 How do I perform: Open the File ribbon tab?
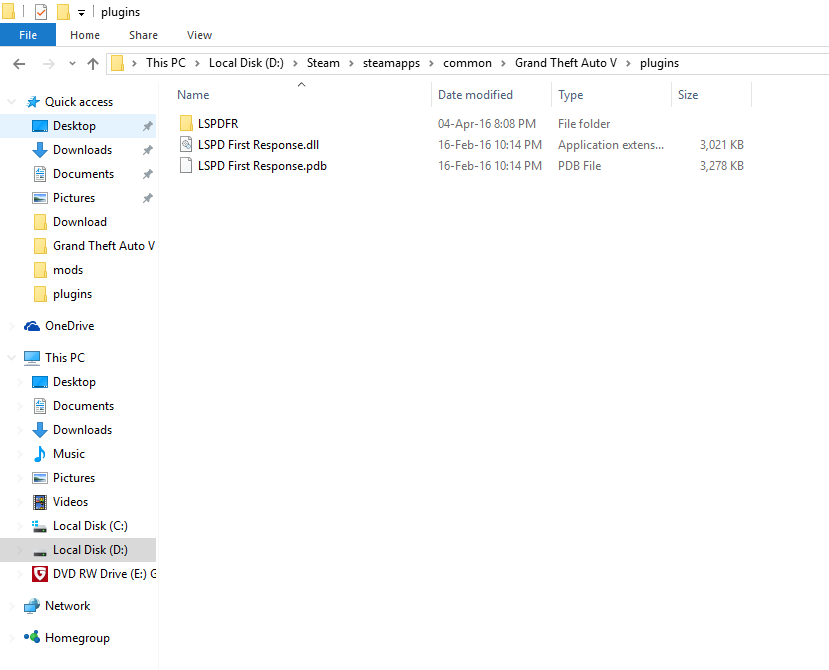click(x=27, y=35)
